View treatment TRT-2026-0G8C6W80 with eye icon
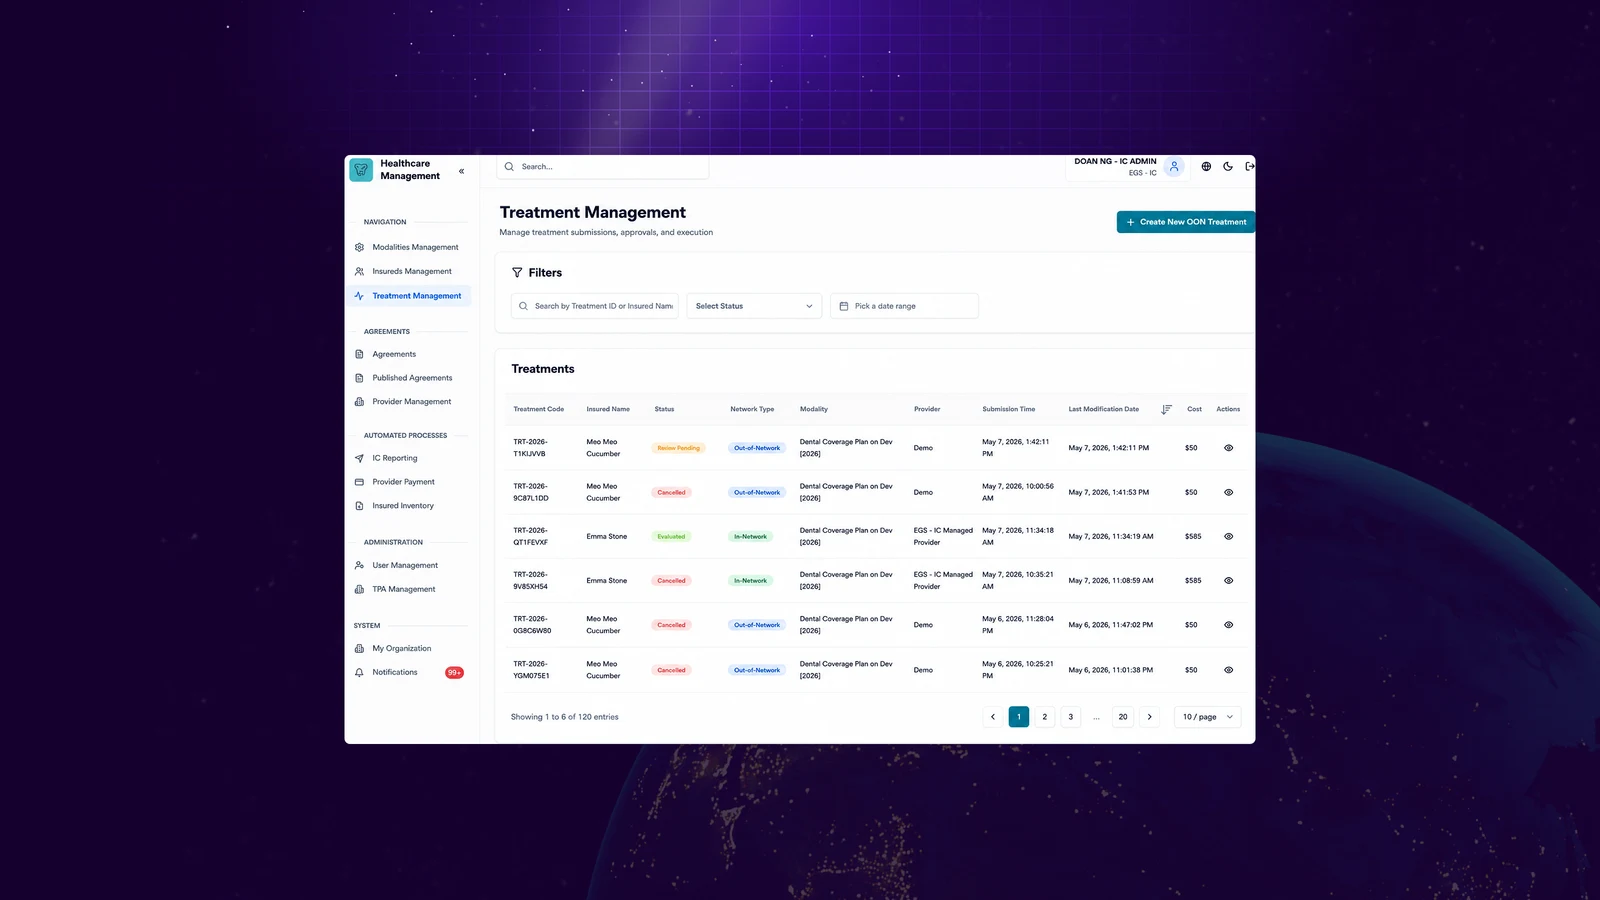 tap(1228, 625)
